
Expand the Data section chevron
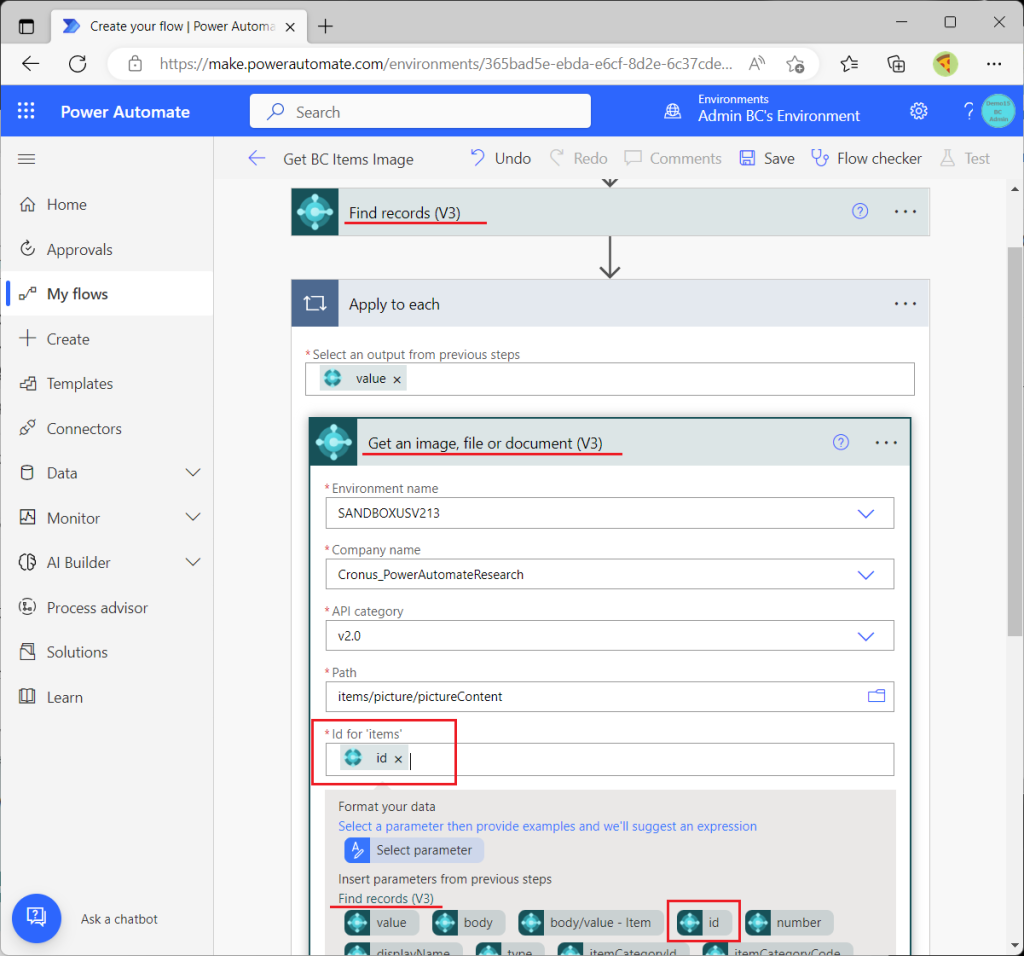coord(193,473)
